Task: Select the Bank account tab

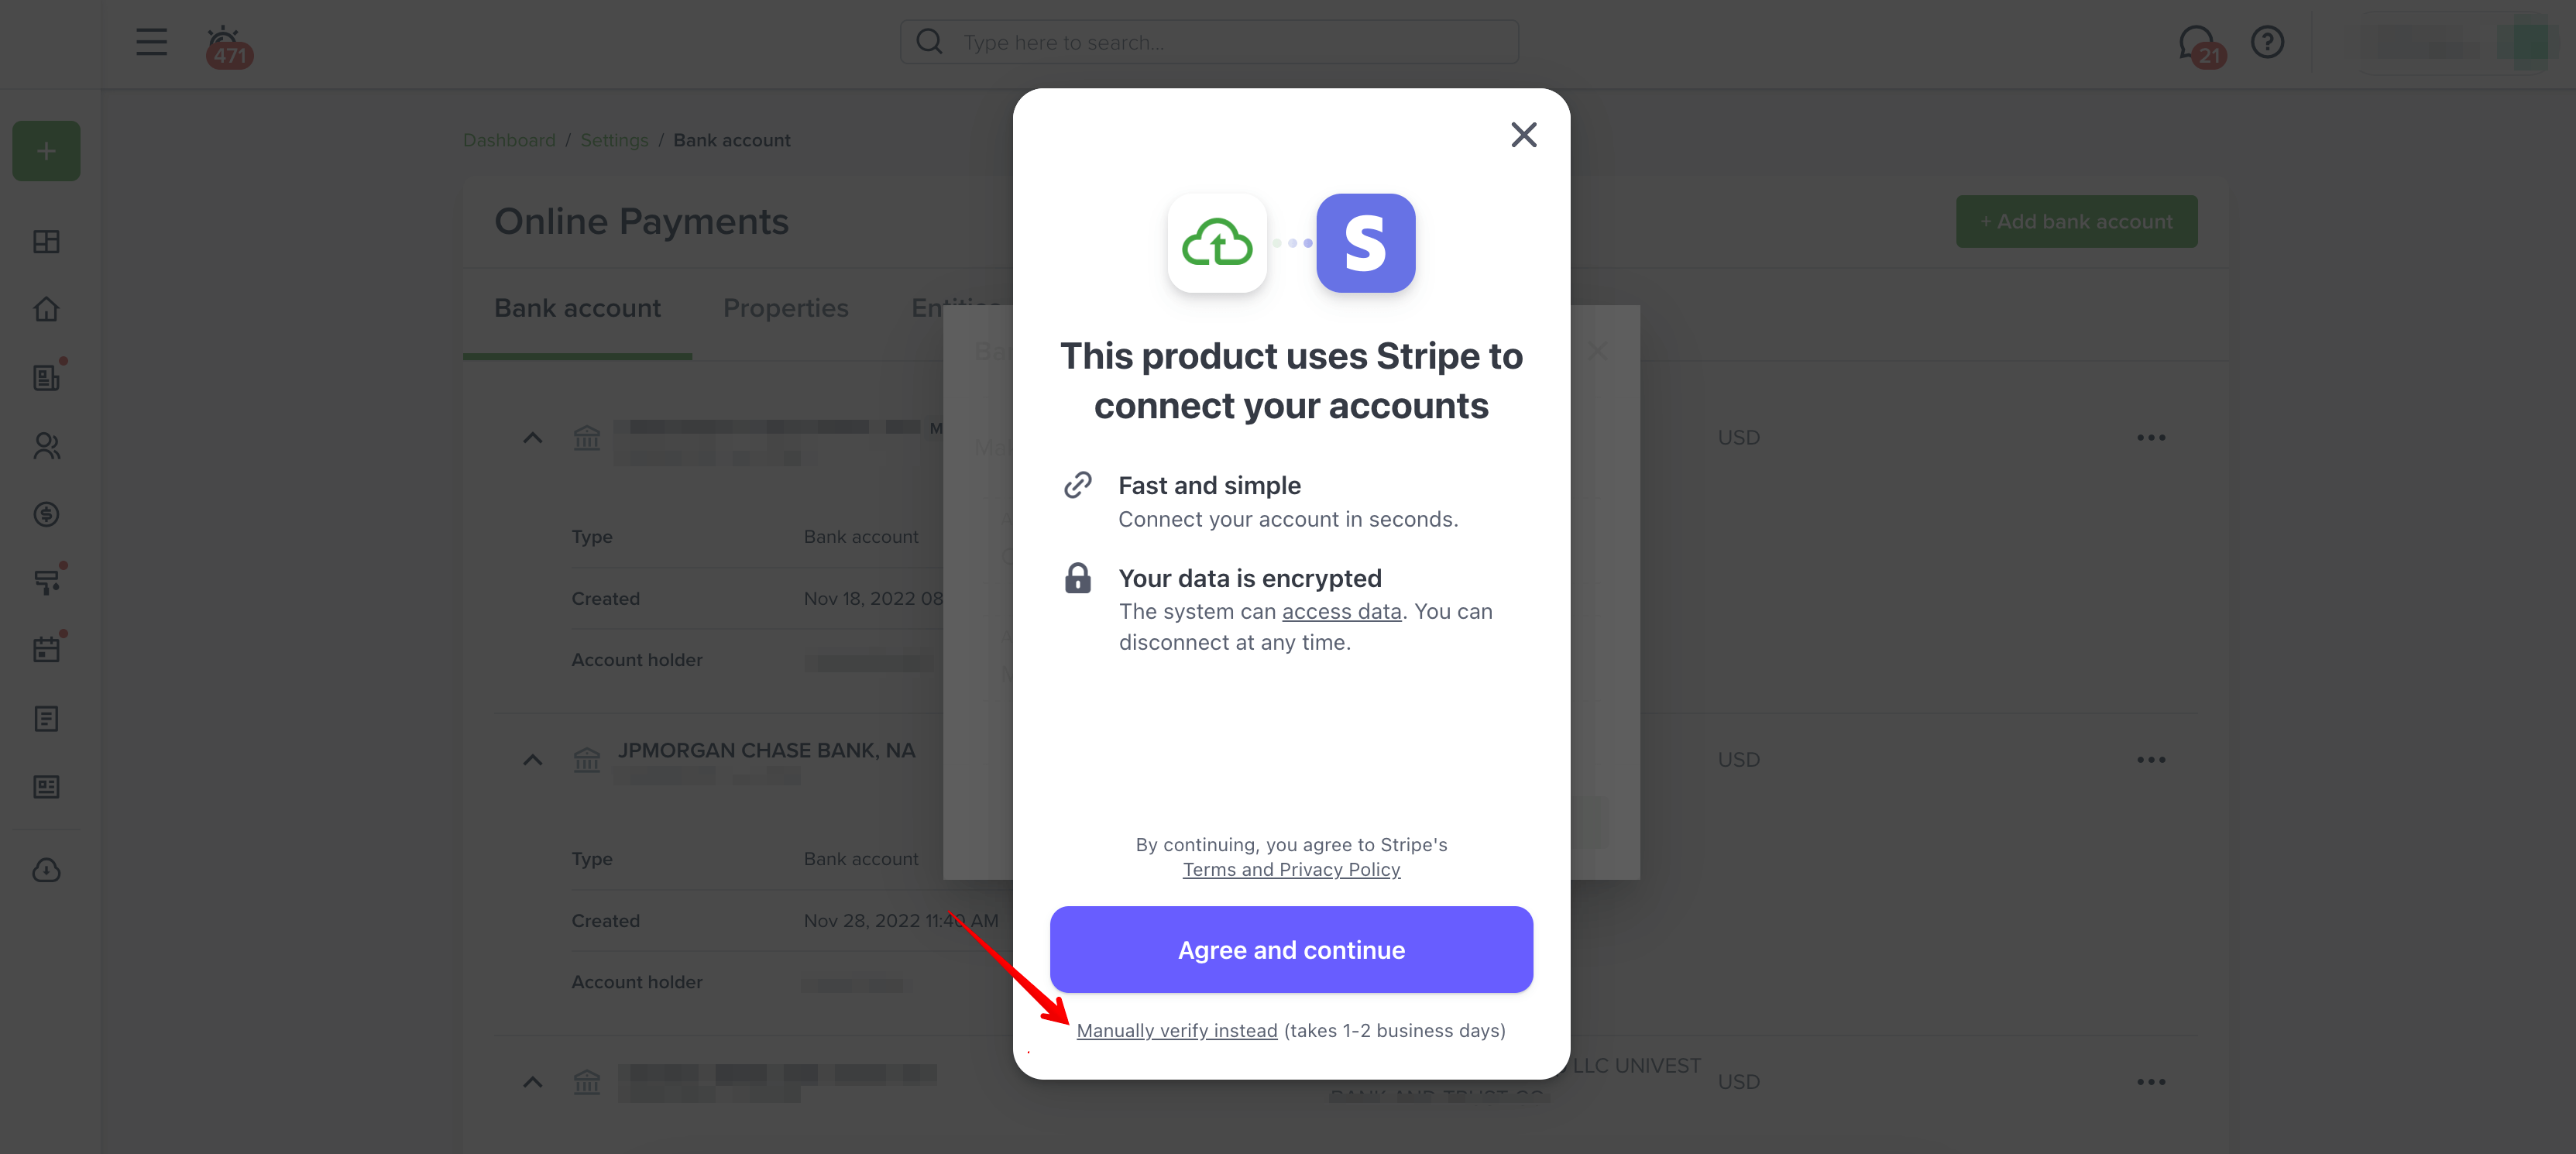Action: (x=577, y=308)
